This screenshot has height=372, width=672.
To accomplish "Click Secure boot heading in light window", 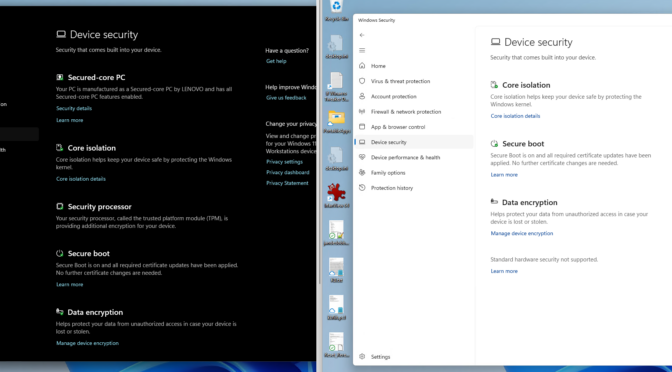I will pyautogui.click(x=523, y=144).
